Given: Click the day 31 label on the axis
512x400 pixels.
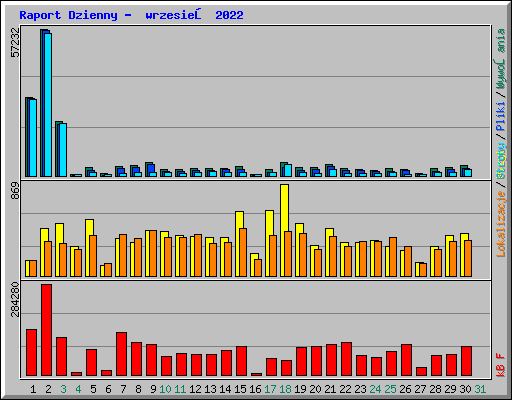Looking at the screenshot, I should 480,389.
